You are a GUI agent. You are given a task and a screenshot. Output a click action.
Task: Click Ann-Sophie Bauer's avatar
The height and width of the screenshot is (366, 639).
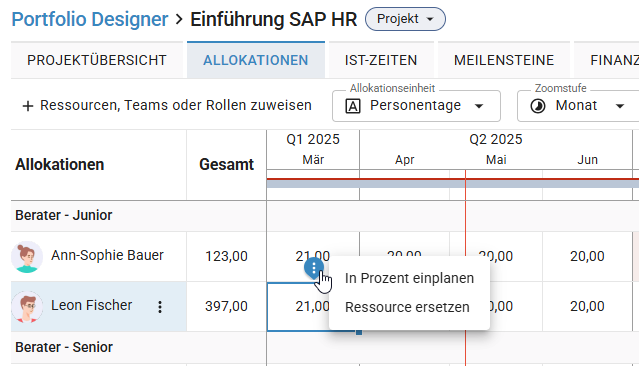(27, 257)
